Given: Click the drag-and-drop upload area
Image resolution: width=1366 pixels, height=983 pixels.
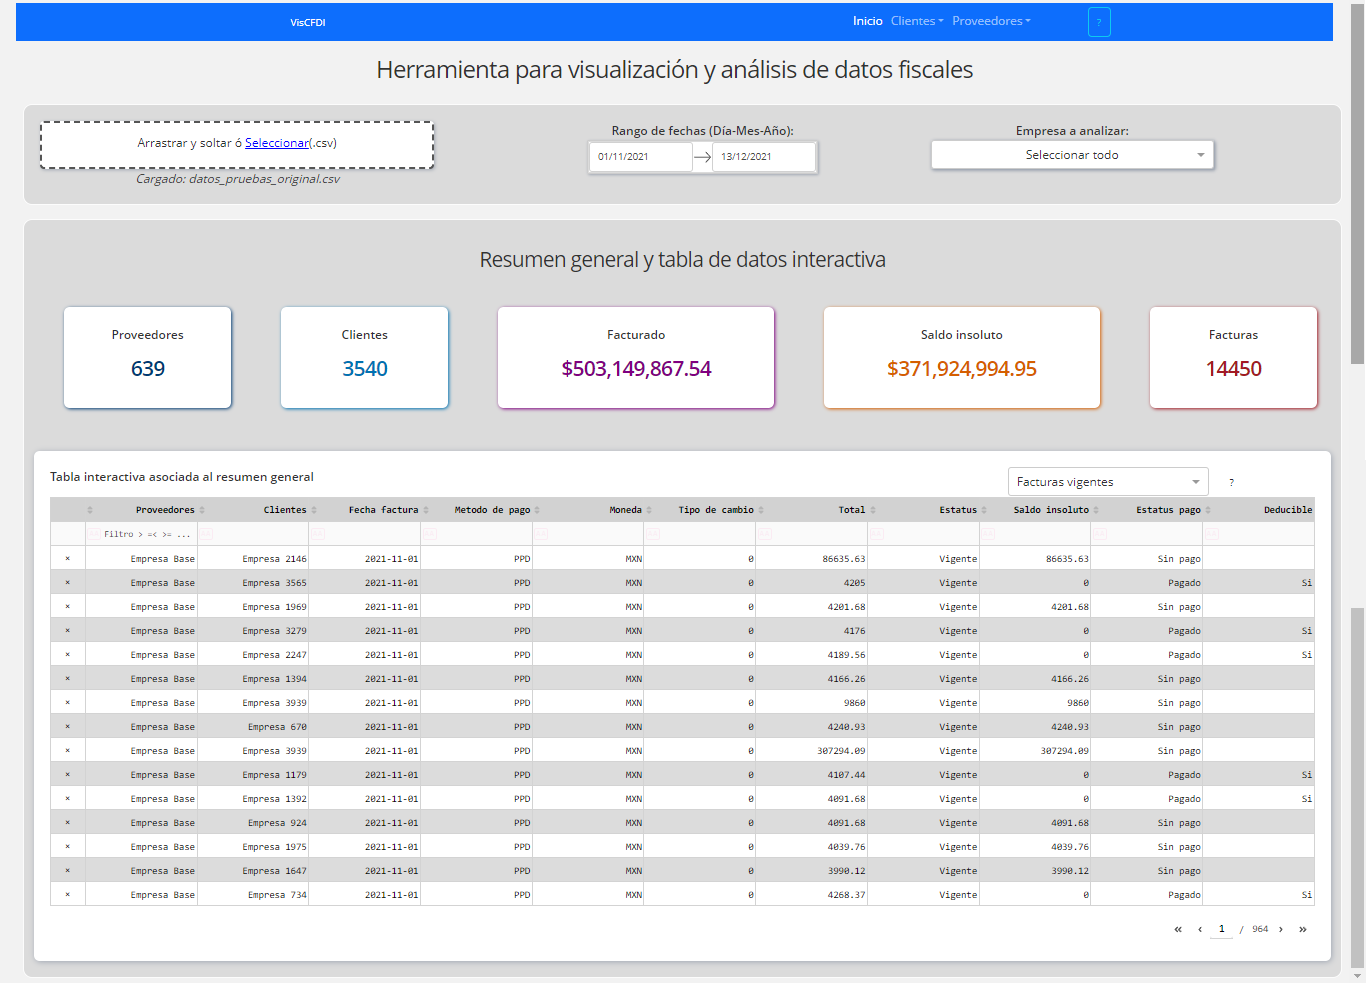Looking at the screenshot, I should pos(237,145).
